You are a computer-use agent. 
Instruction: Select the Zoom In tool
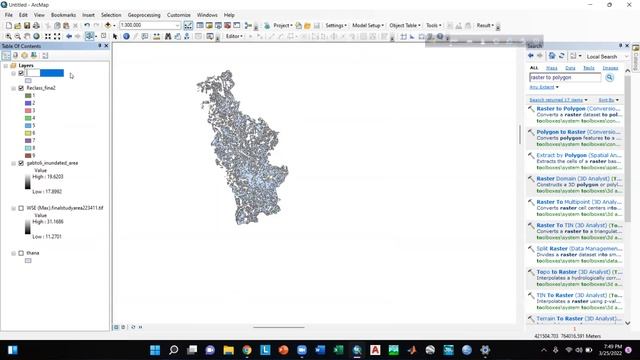(8, 36)
